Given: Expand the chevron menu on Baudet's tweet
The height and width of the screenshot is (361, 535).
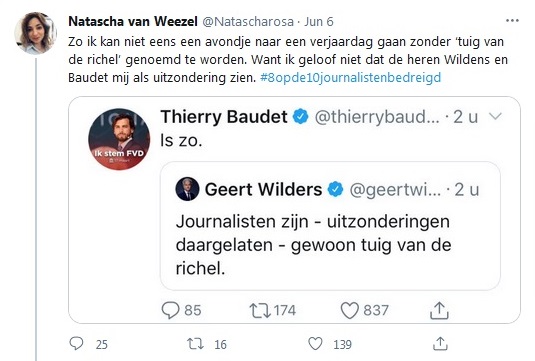Looking at the screenshot, I should coord(495,116).
